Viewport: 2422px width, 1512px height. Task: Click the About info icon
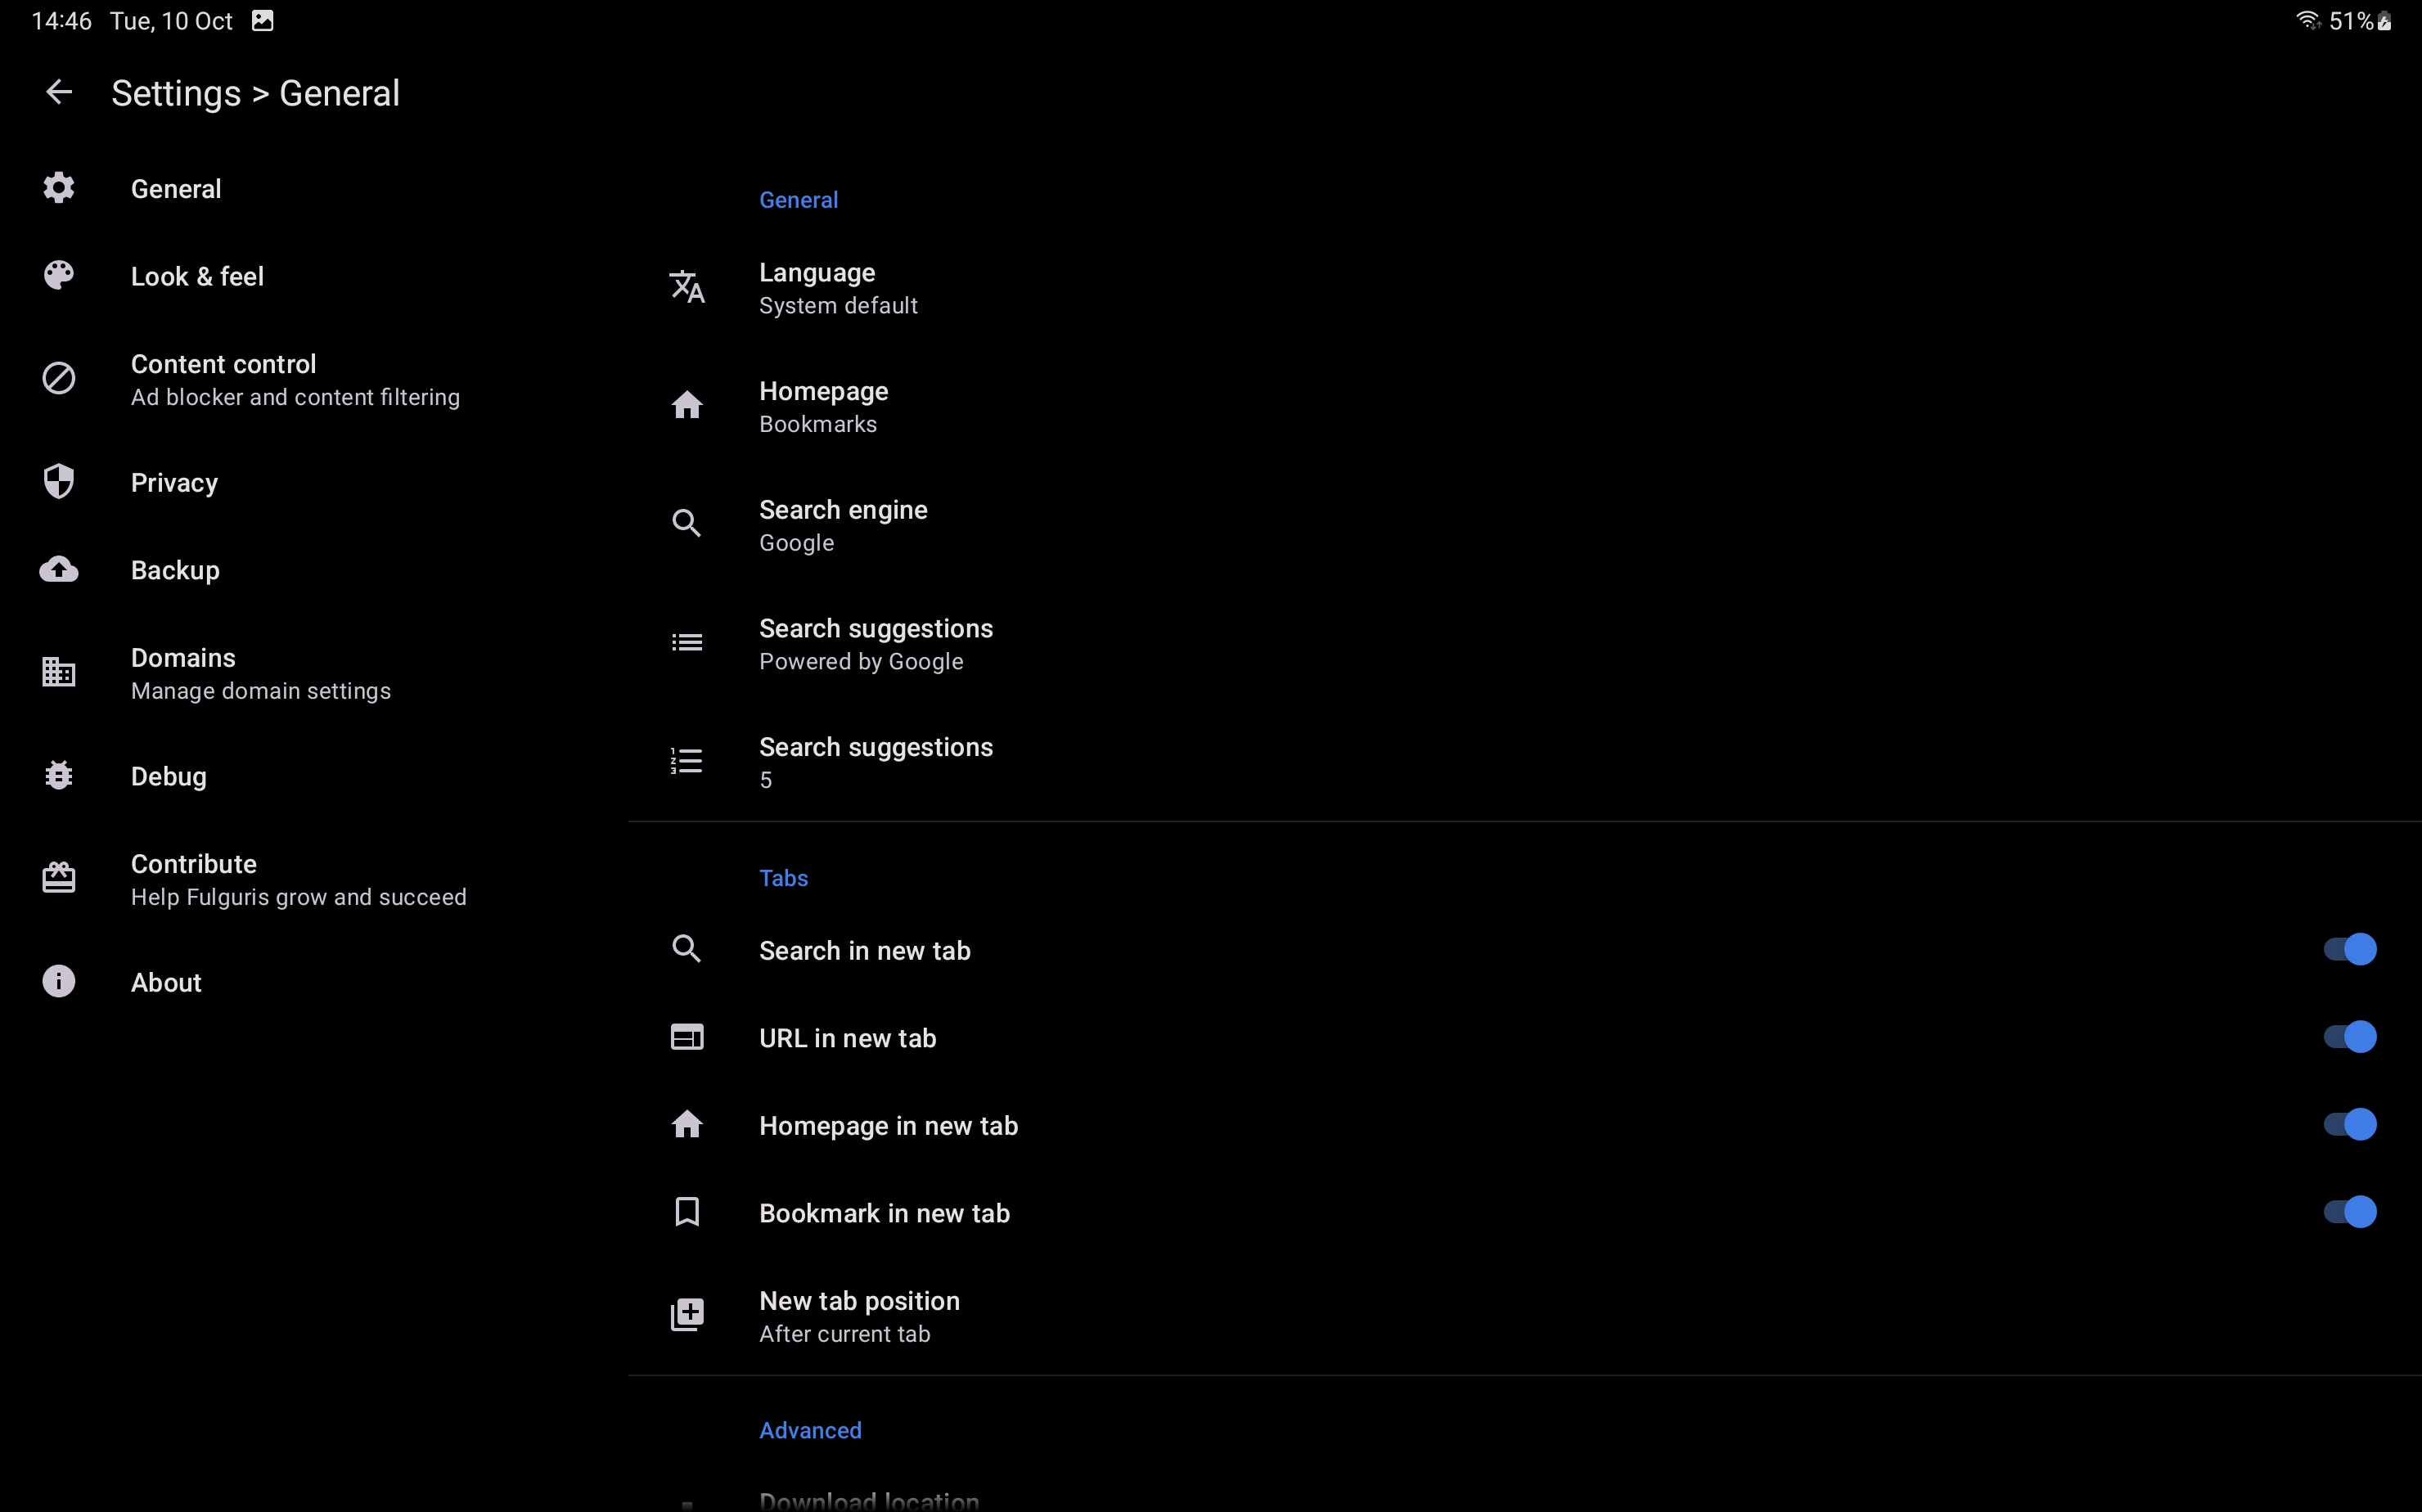[x=59, y=982]
